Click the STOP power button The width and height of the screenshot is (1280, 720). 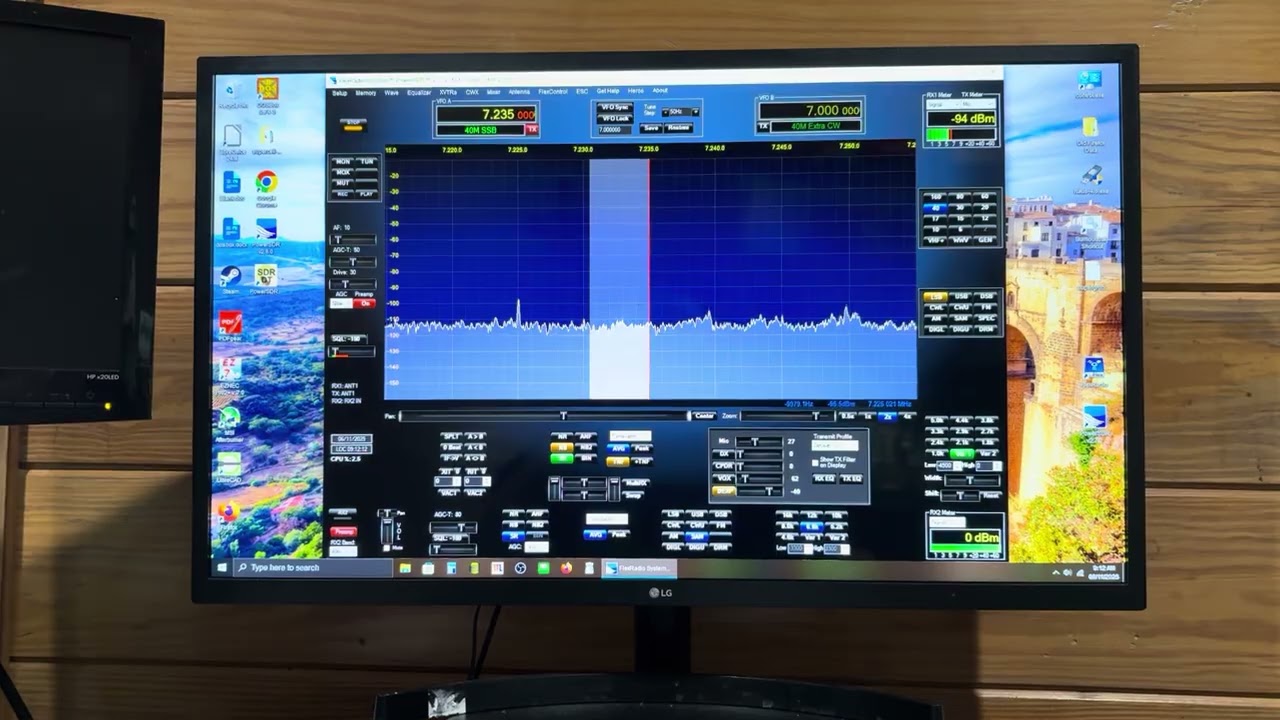click(x=353, y=125)
